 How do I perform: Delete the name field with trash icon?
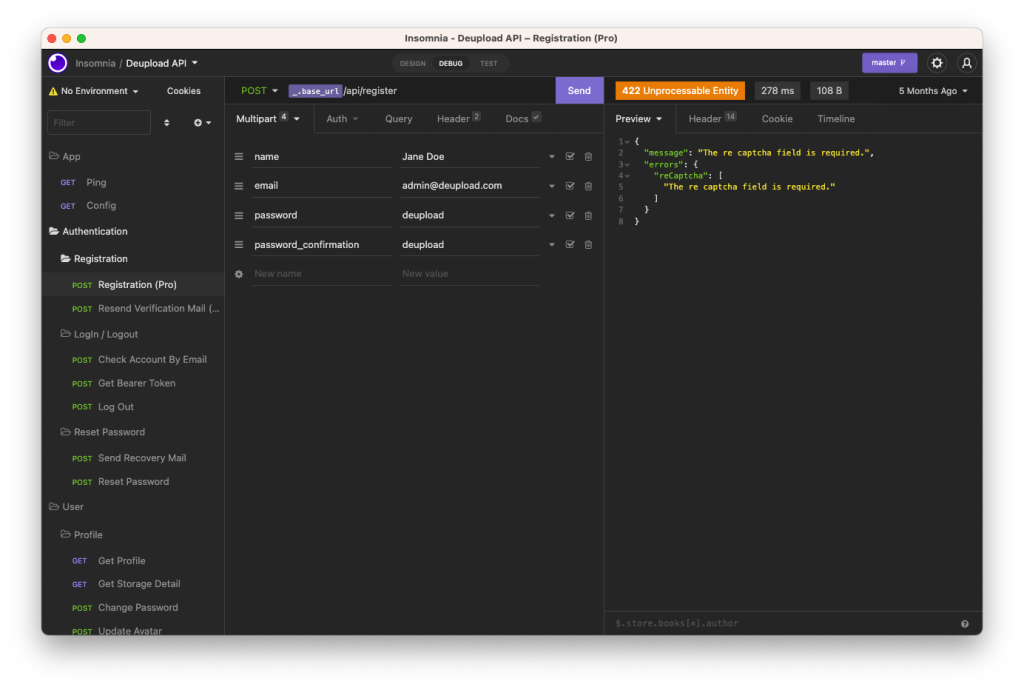coord(588,157)
